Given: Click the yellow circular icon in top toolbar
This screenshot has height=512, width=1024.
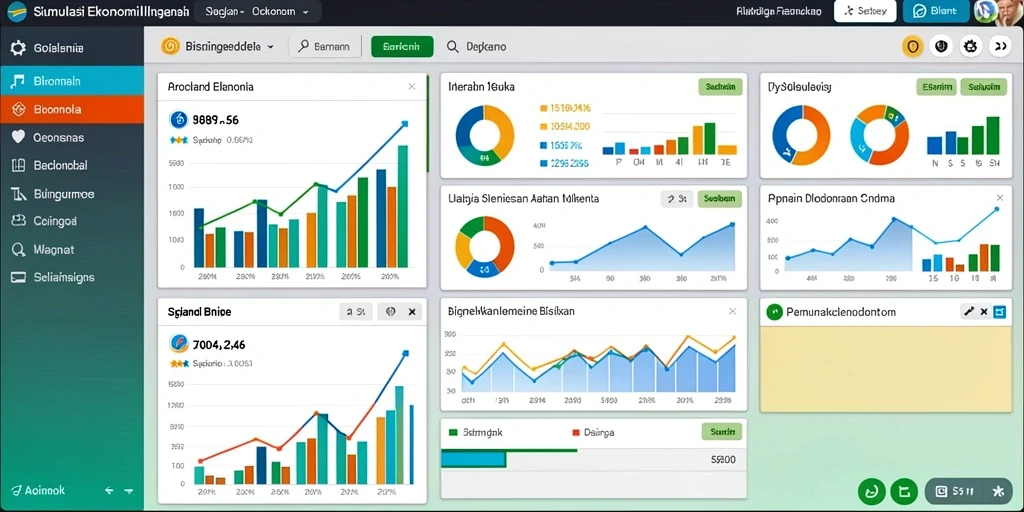Looking at the screenshot, I should (x=912, y=46).
